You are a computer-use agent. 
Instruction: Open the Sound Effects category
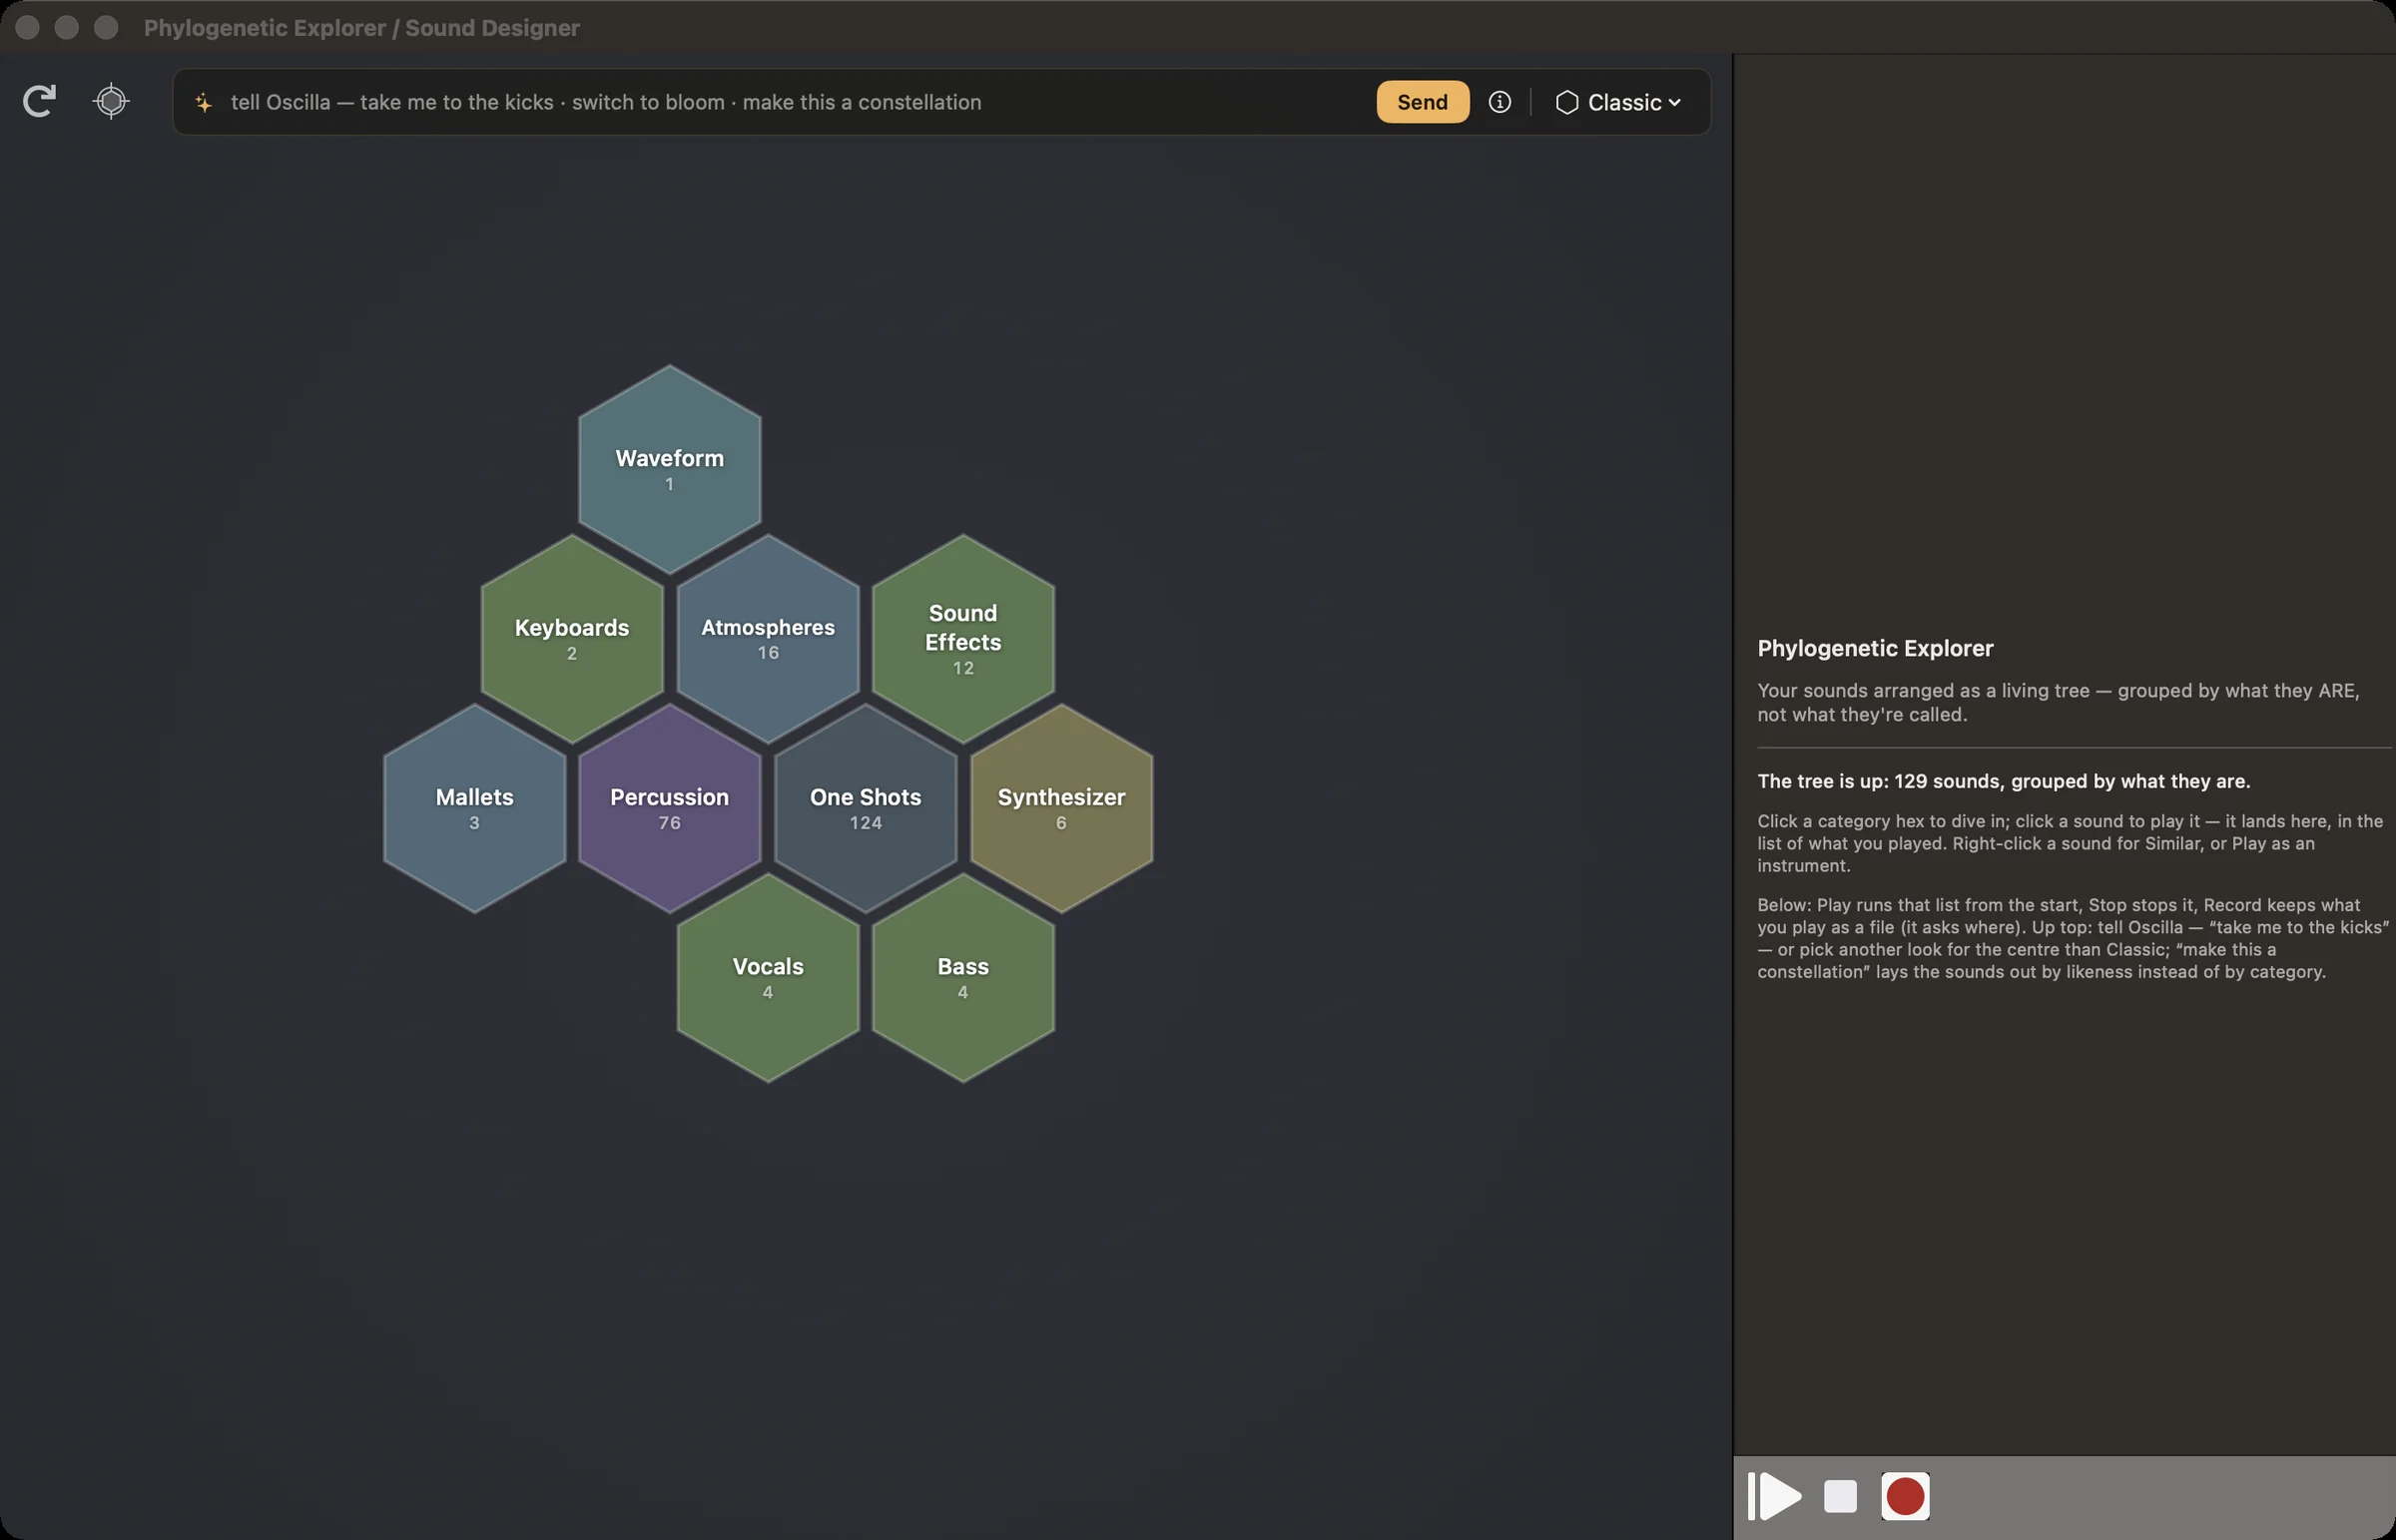coord(963,638)
